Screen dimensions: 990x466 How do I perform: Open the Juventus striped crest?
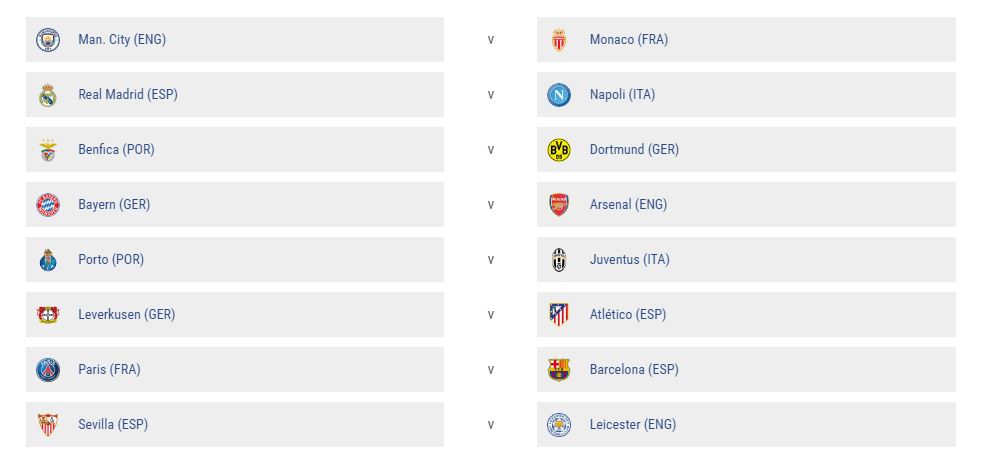559,260
